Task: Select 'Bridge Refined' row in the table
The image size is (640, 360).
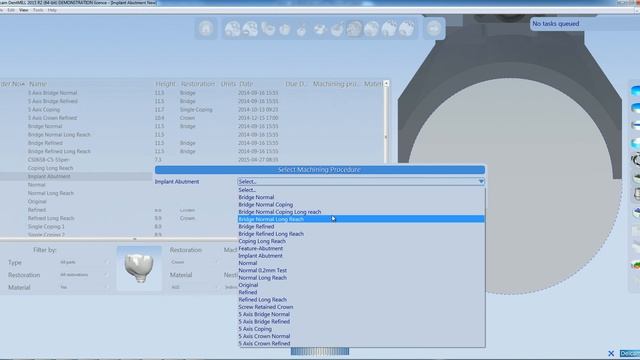Action: coord(192,143)
